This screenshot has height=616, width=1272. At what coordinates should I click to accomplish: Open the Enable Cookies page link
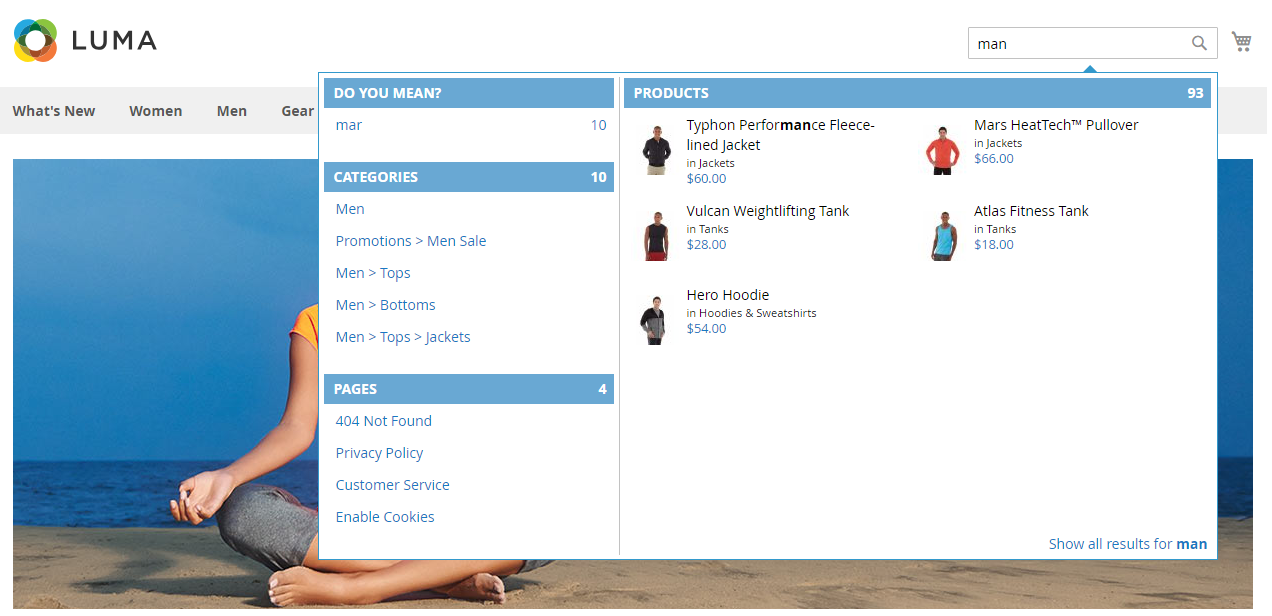click(x=385, y=517)
